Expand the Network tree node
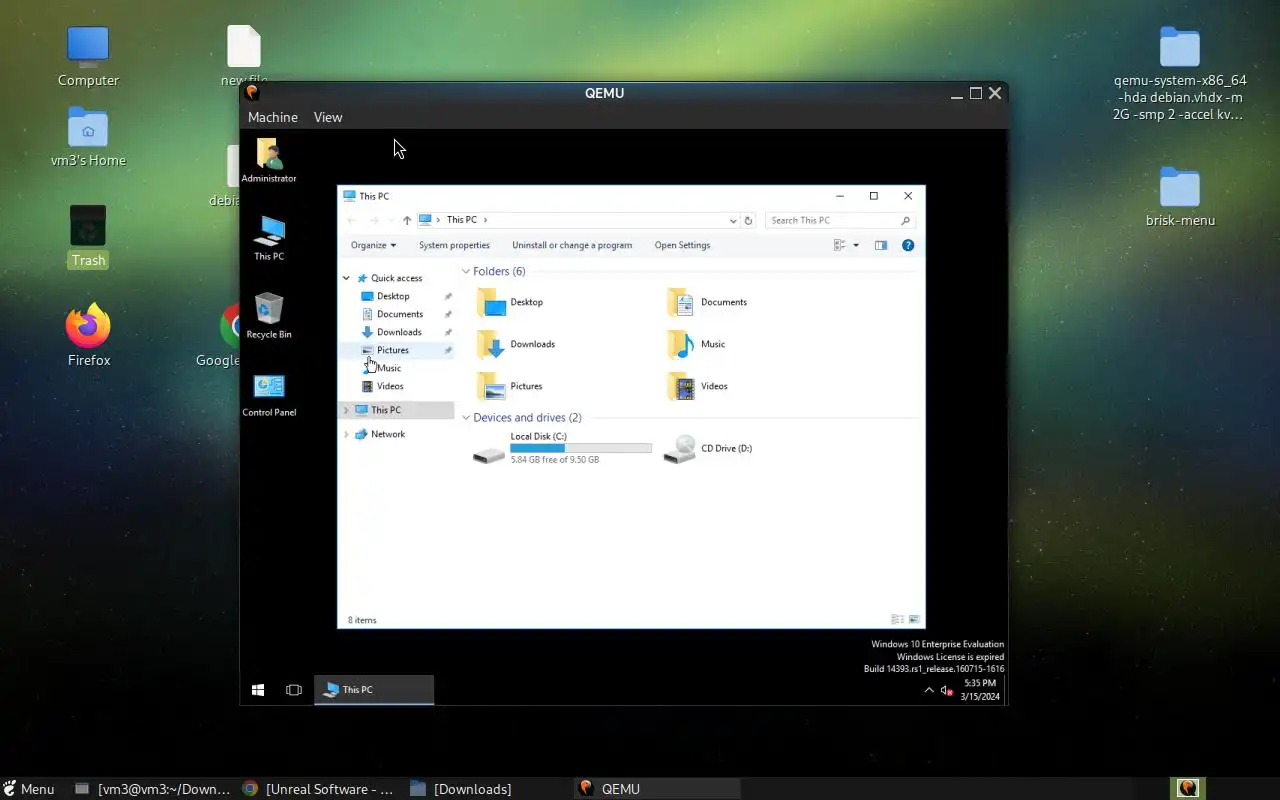The image size is (1280, 800). [x=347, y=434]
